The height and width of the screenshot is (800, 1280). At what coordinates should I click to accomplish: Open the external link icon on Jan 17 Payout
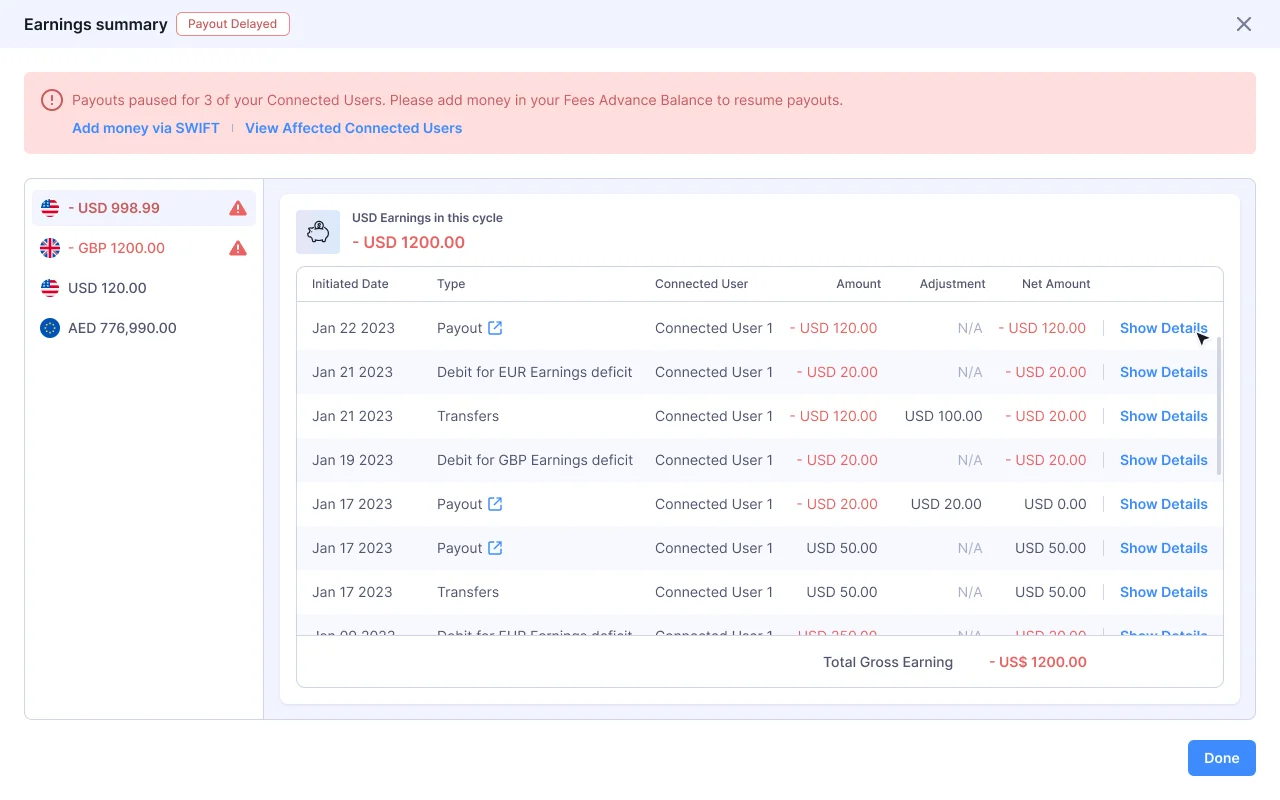point(497,504)
